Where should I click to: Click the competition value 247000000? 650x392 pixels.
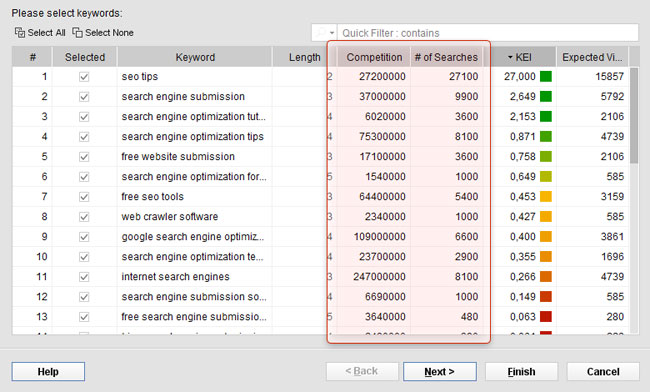(x=379, y=277)
